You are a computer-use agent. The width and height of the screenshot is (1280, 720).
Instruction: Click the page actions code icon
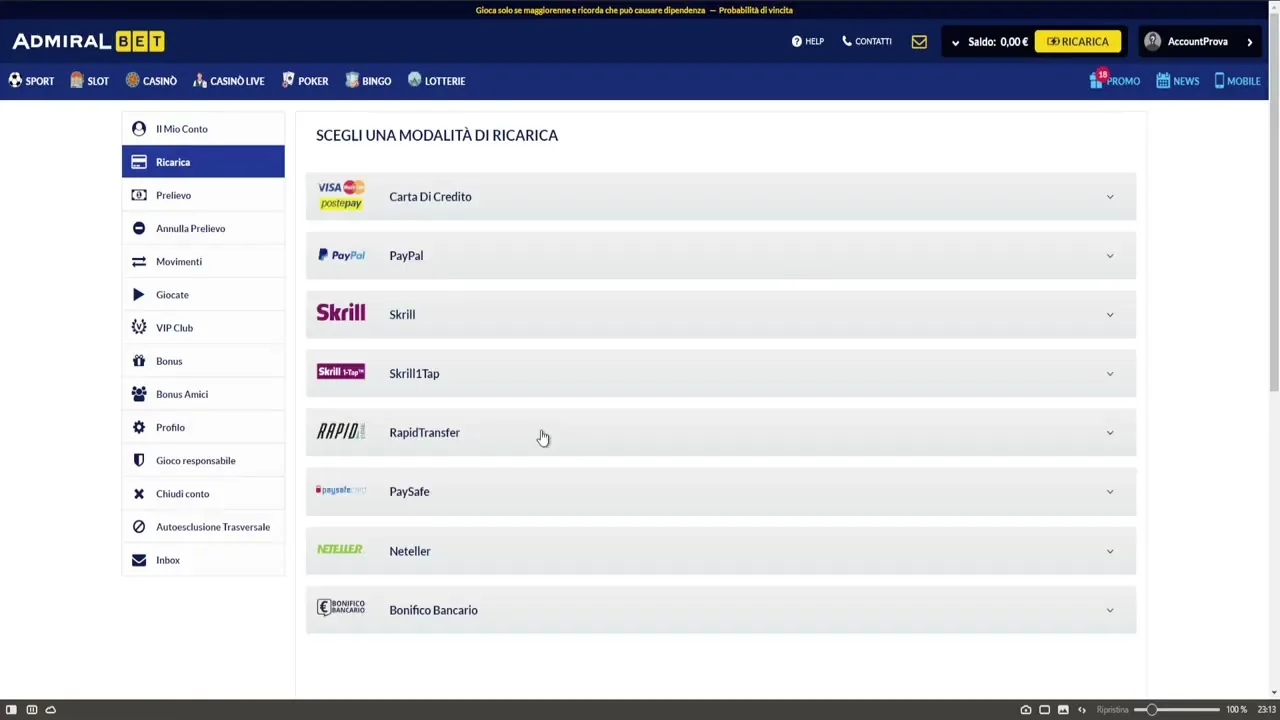click(x=1082, y=710)
